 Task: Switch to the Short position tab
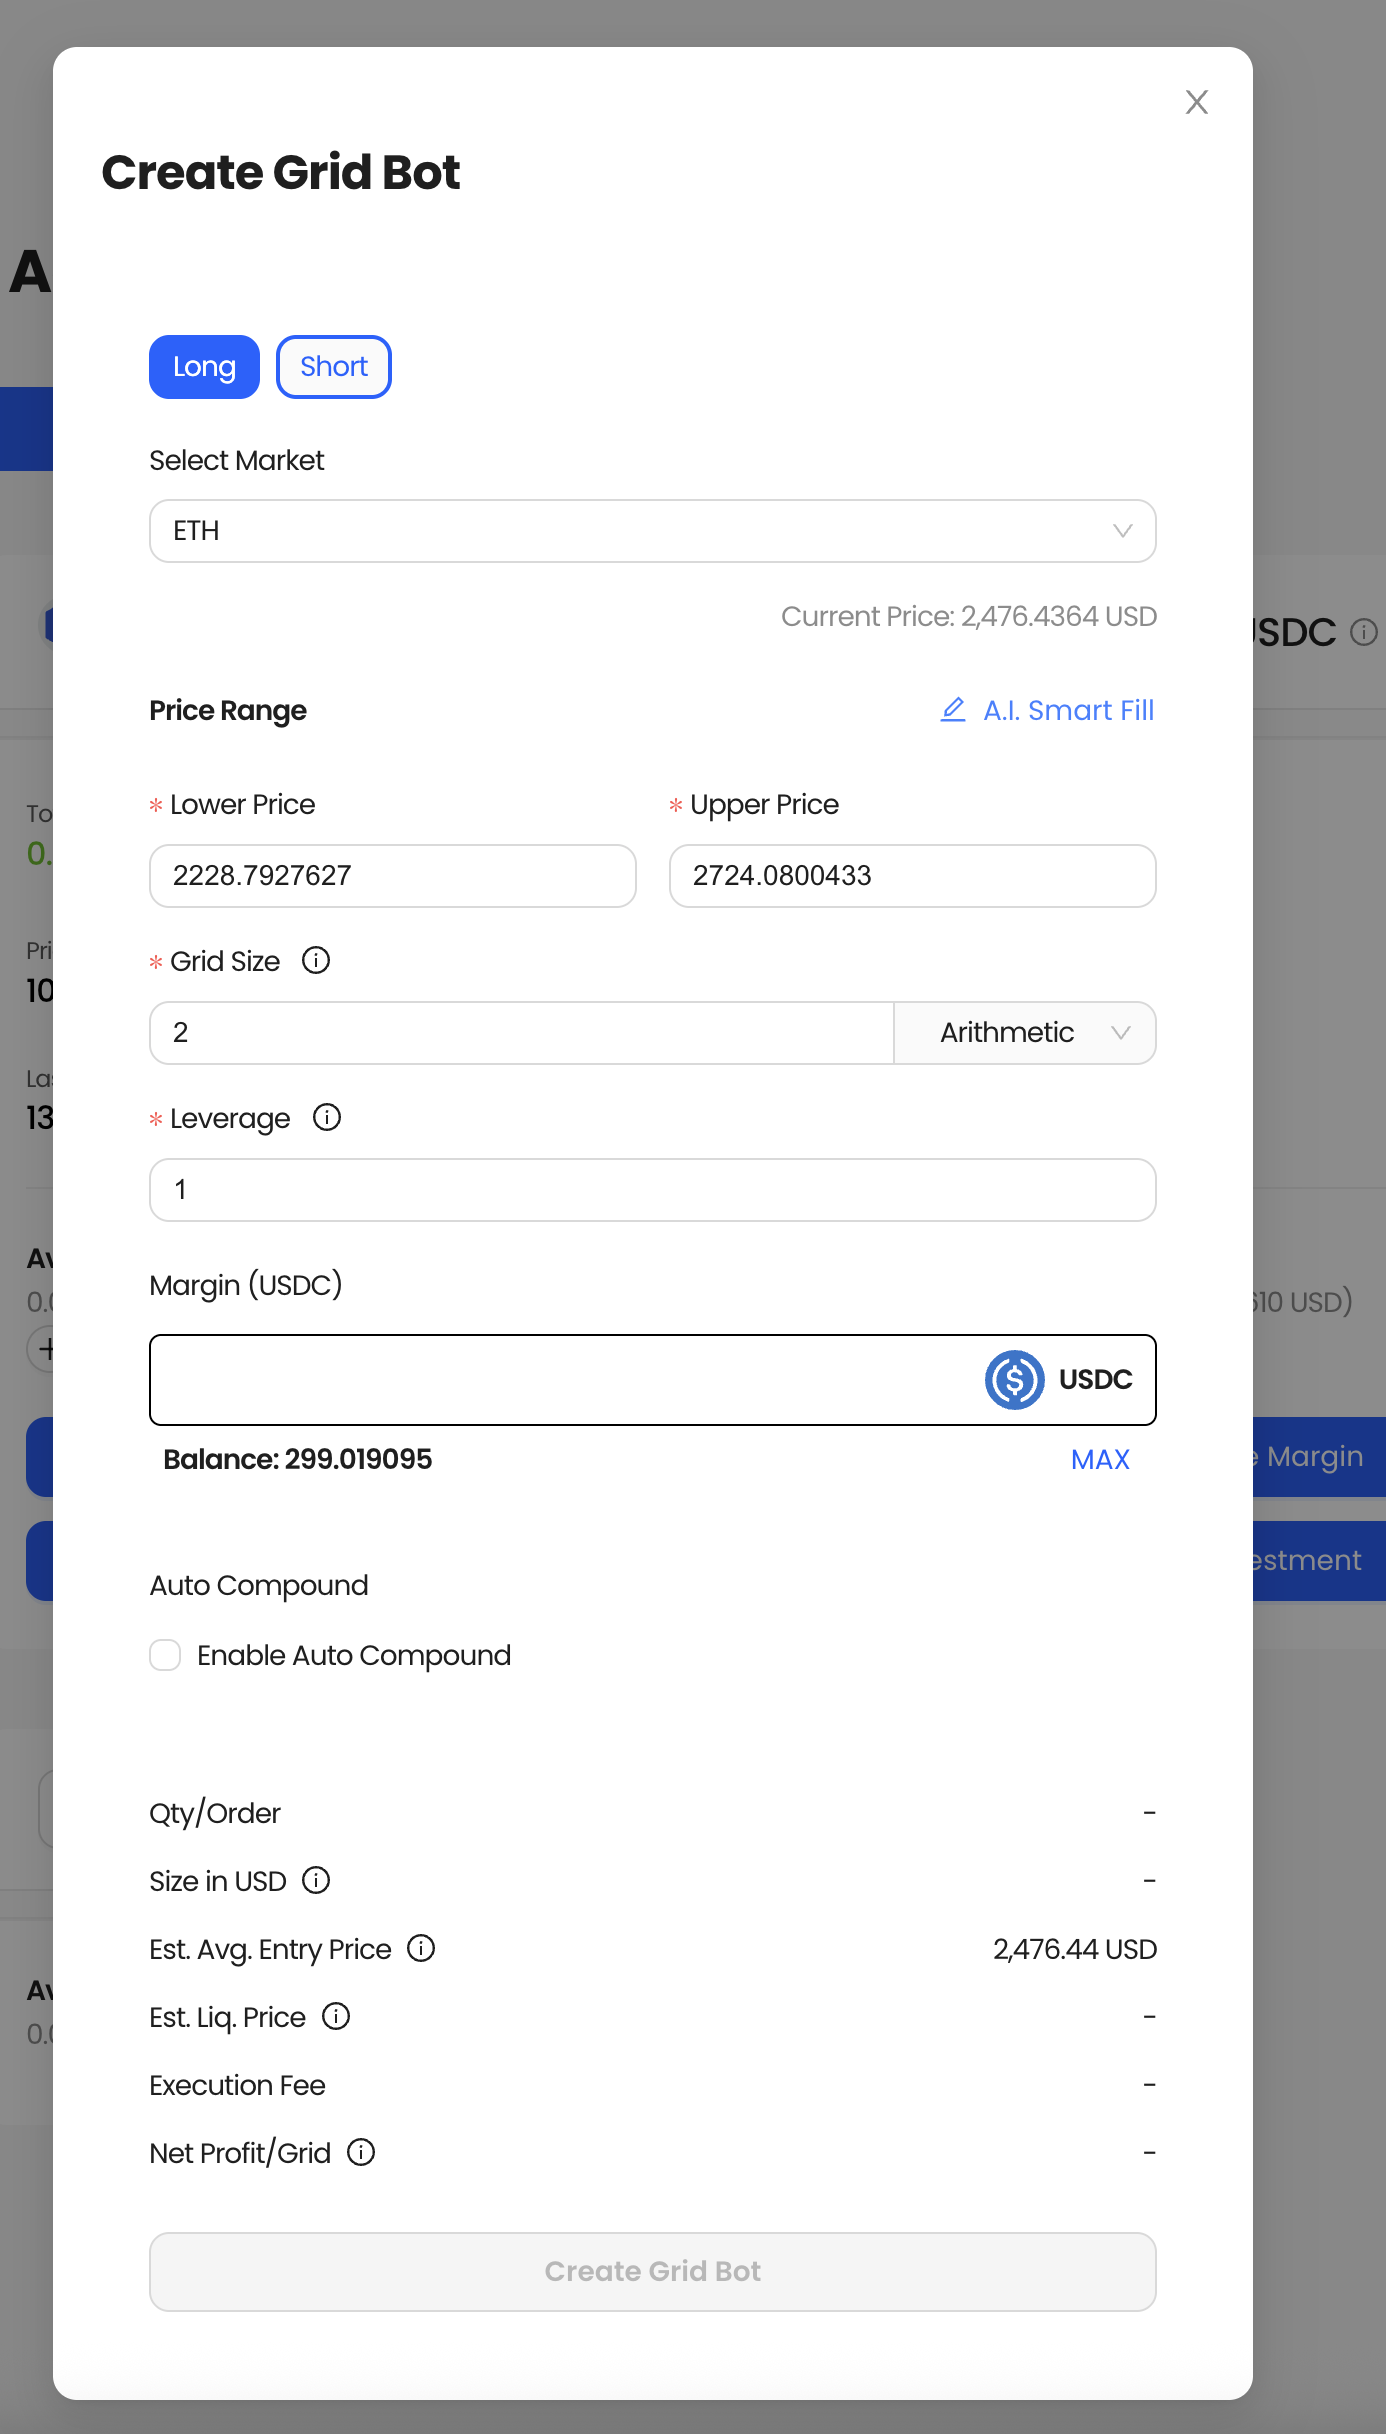(334, 367)
